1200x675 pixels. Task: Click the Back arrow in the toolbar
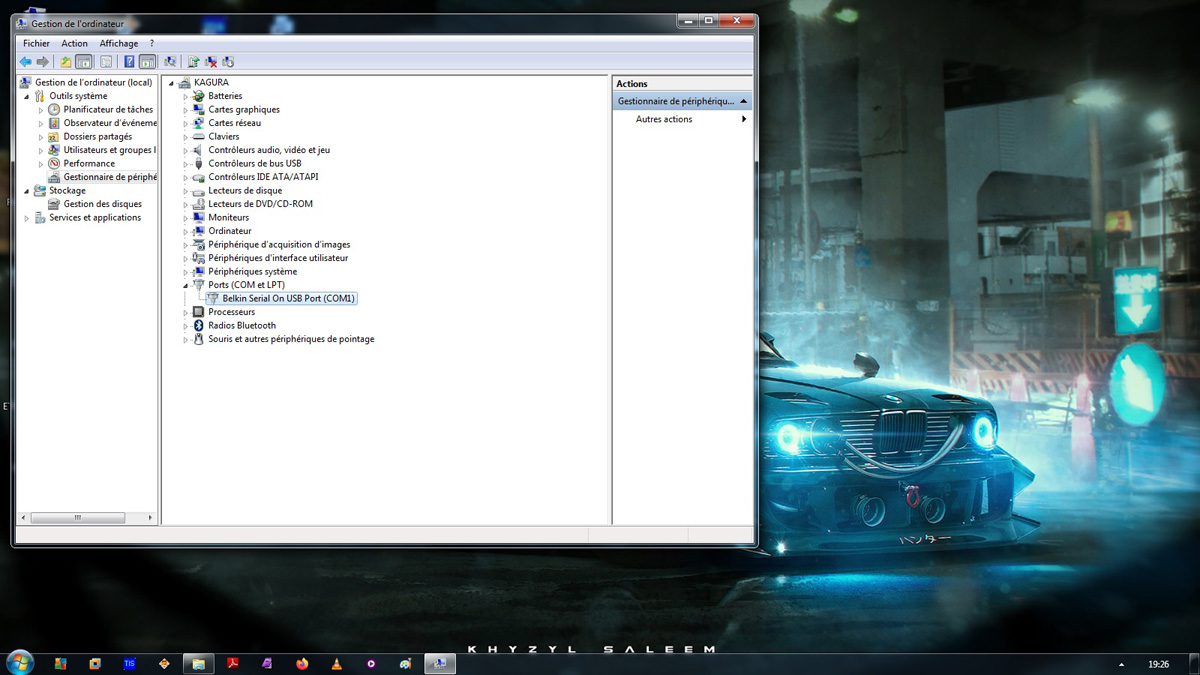pos(26,62)
